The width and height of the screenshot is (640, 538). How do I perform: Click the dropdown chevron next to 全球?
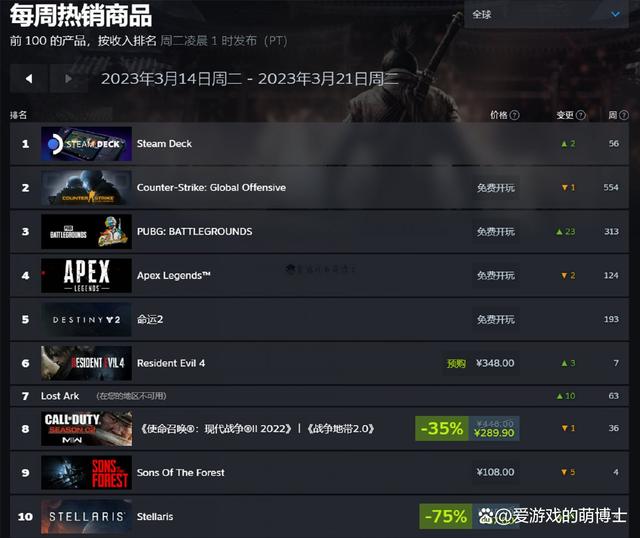615,14
